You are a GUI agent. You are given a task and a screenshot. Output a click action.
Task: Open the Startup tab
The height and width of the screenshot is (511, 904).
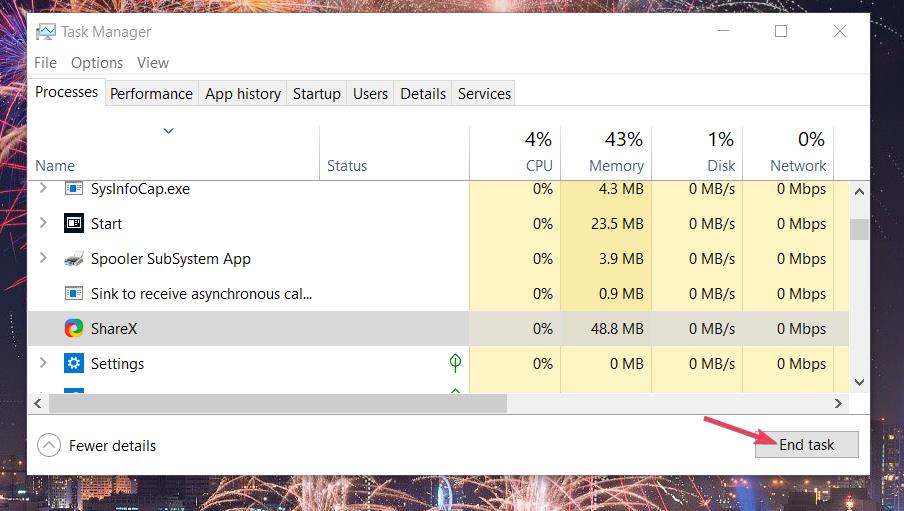pos(317,93)
